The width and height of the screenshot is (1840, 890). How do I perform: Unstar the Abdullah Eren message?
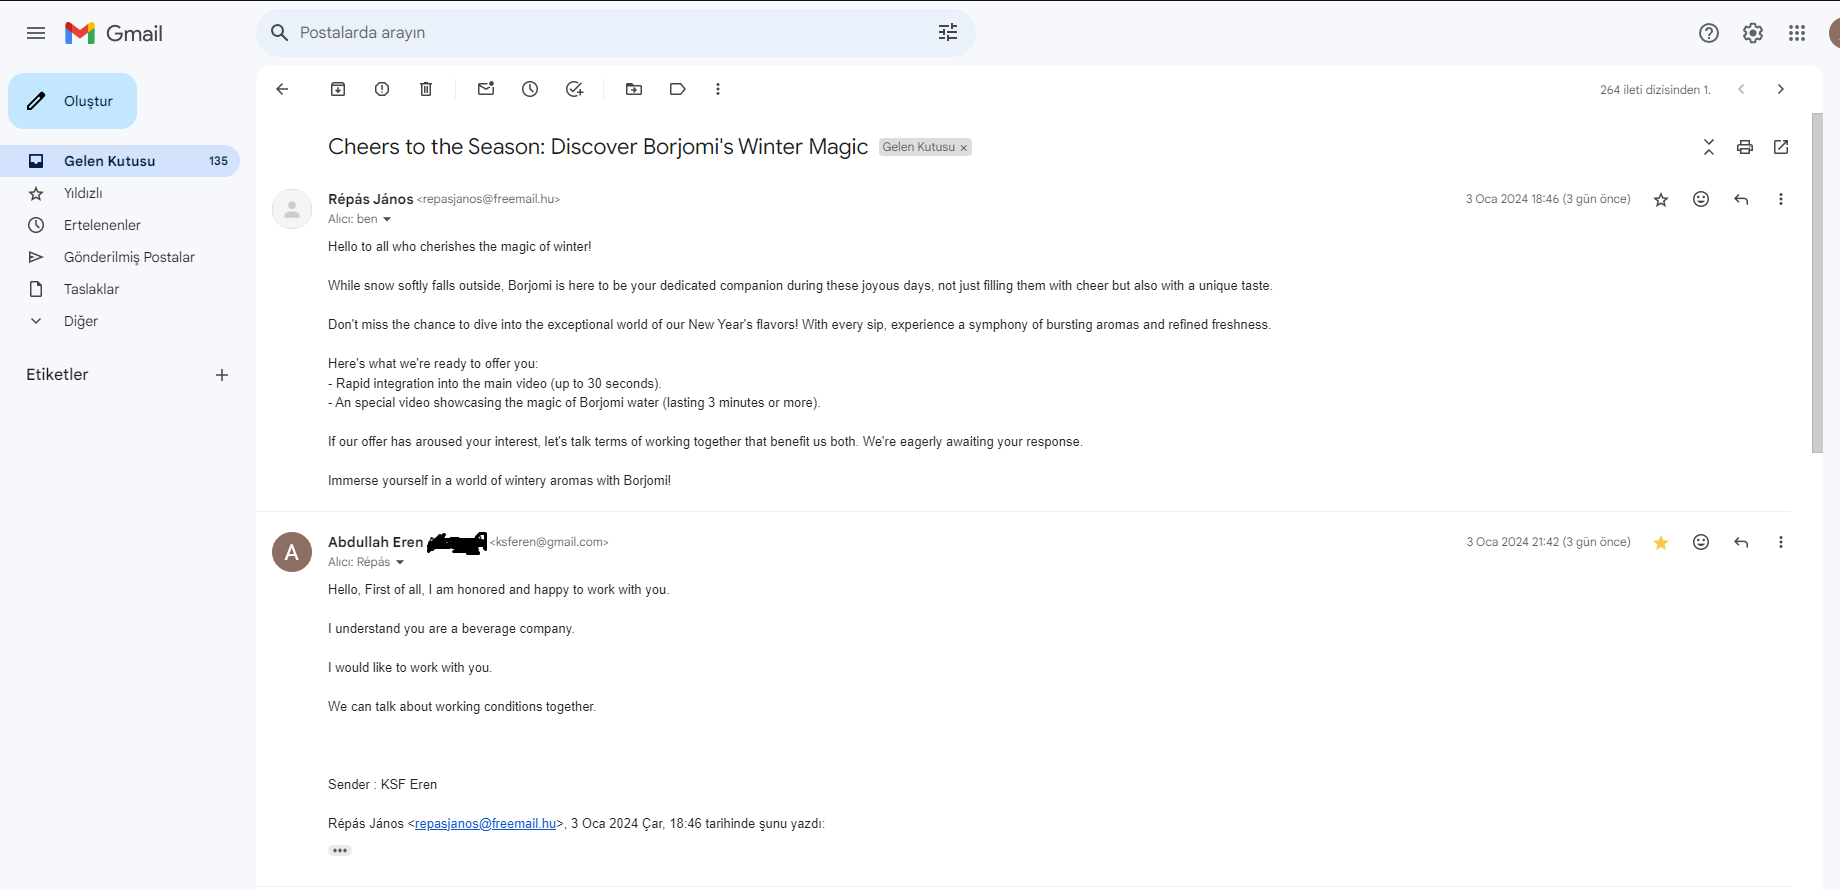tap(1661, 542)
